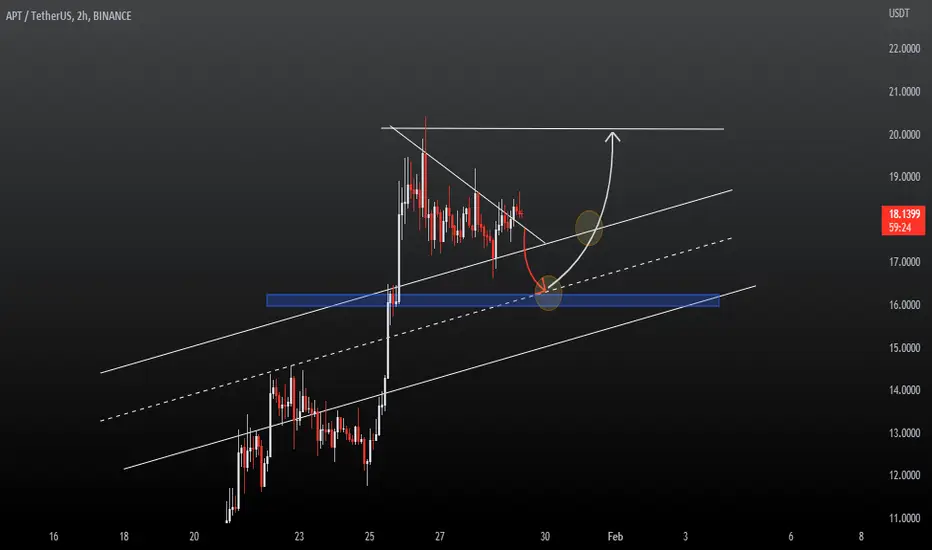Click the 13.0000 price axis label
This screenshot has width=932, height=550.
(x=904, y=433)
